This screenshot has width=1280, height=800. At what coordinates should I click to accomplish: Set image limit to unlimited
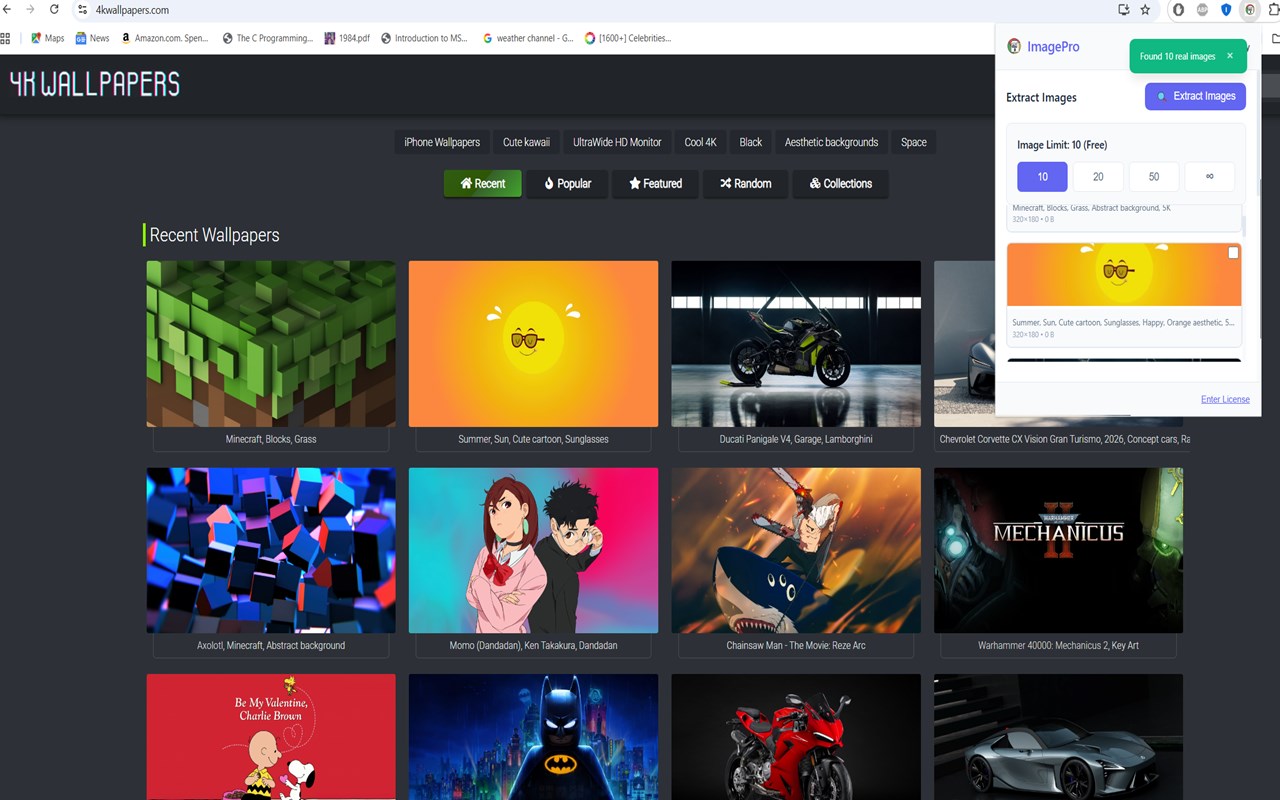coord(1209,177)
